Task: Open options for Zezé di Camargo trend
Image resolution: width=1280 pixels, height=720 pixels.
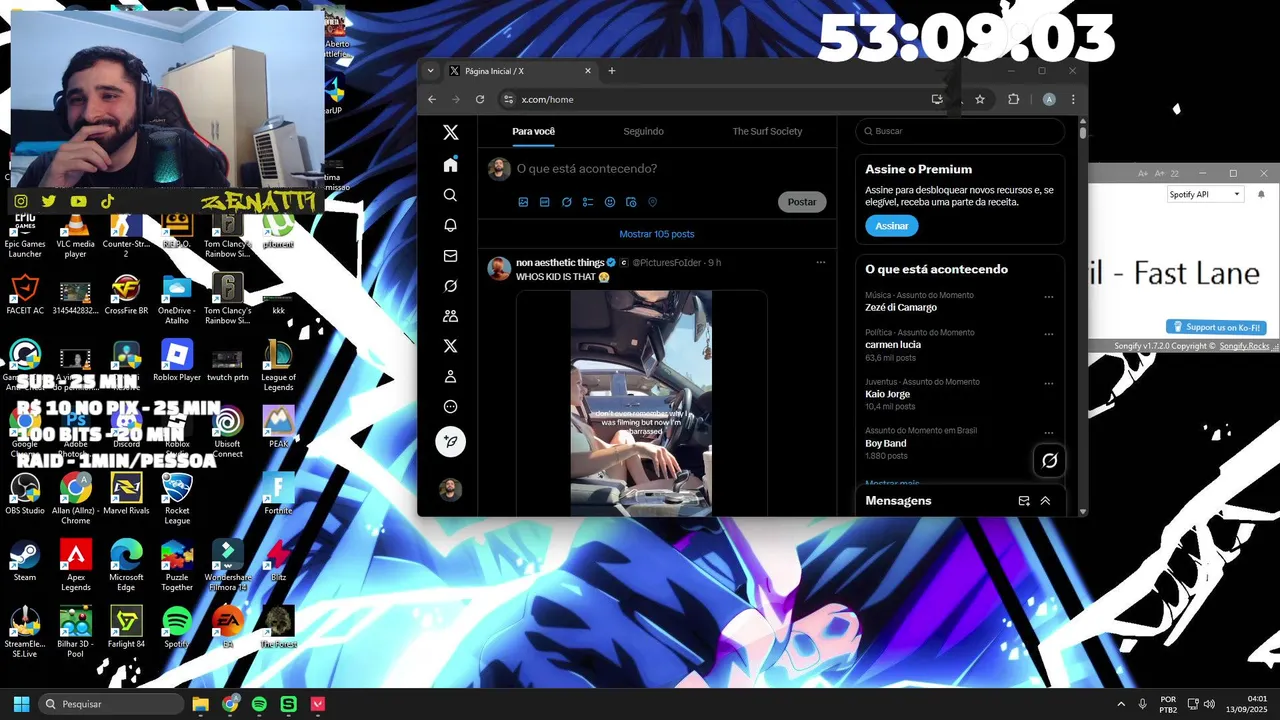Action: [1049, 297]
